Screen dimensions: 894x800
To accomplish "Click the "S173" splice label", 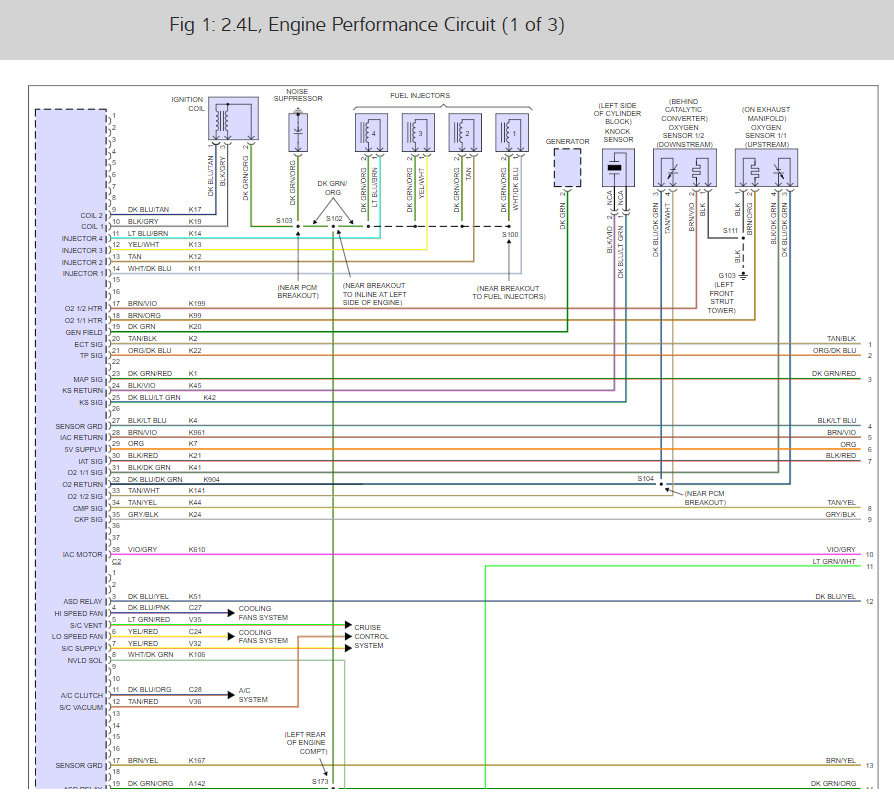I will click(x=320, y=782).
